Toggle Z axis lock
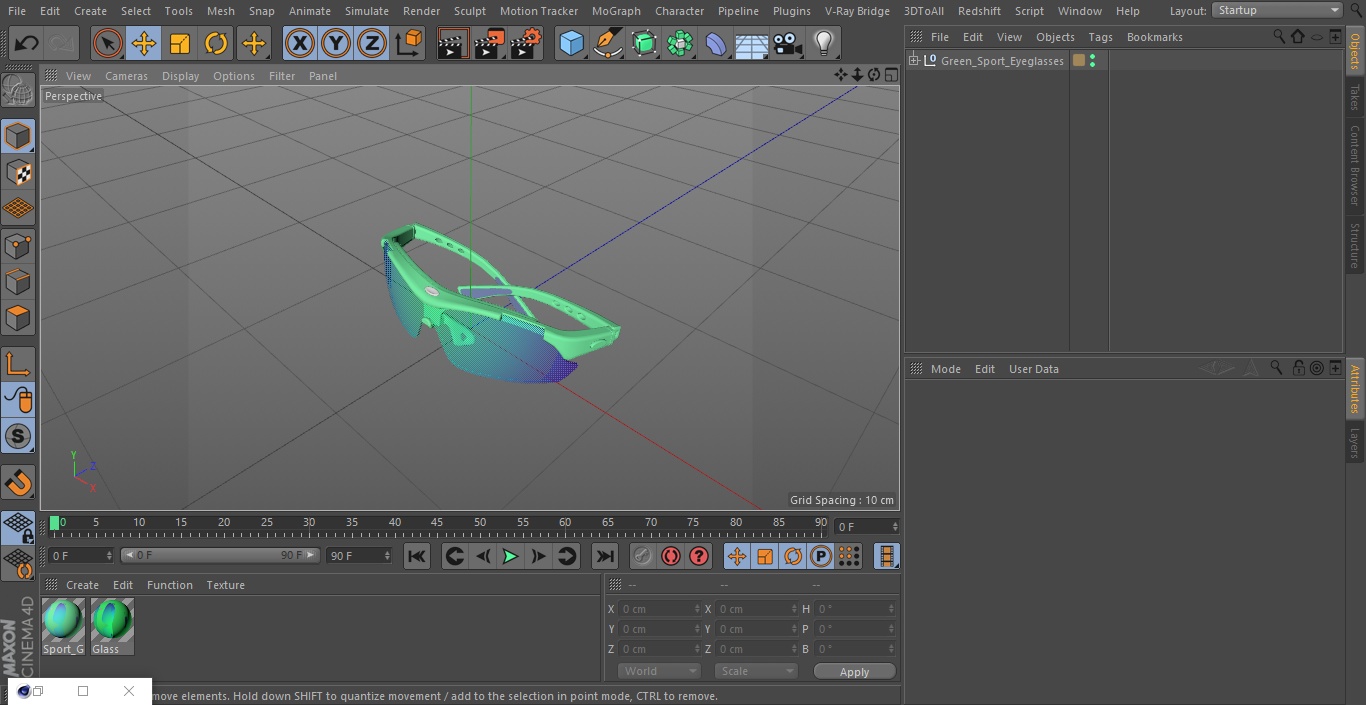The width and height of the screenshot is (1366, 705). 372,44
